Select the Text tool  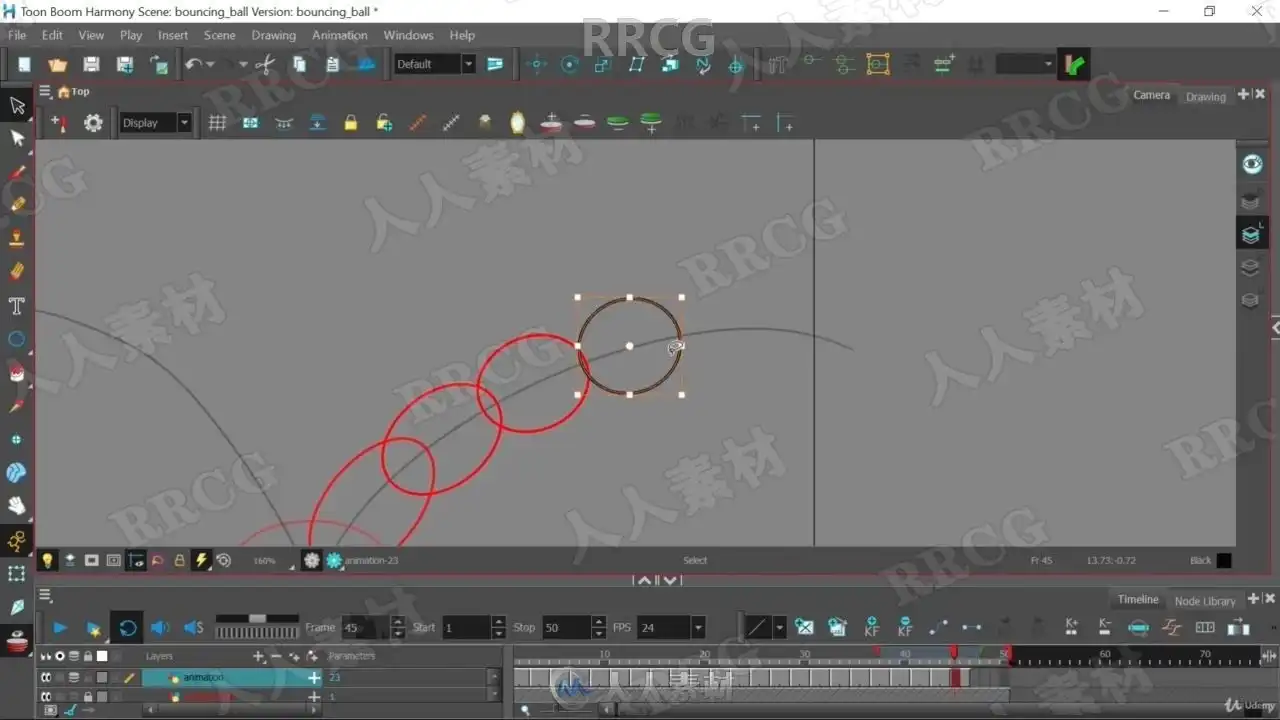pos(17,305)
